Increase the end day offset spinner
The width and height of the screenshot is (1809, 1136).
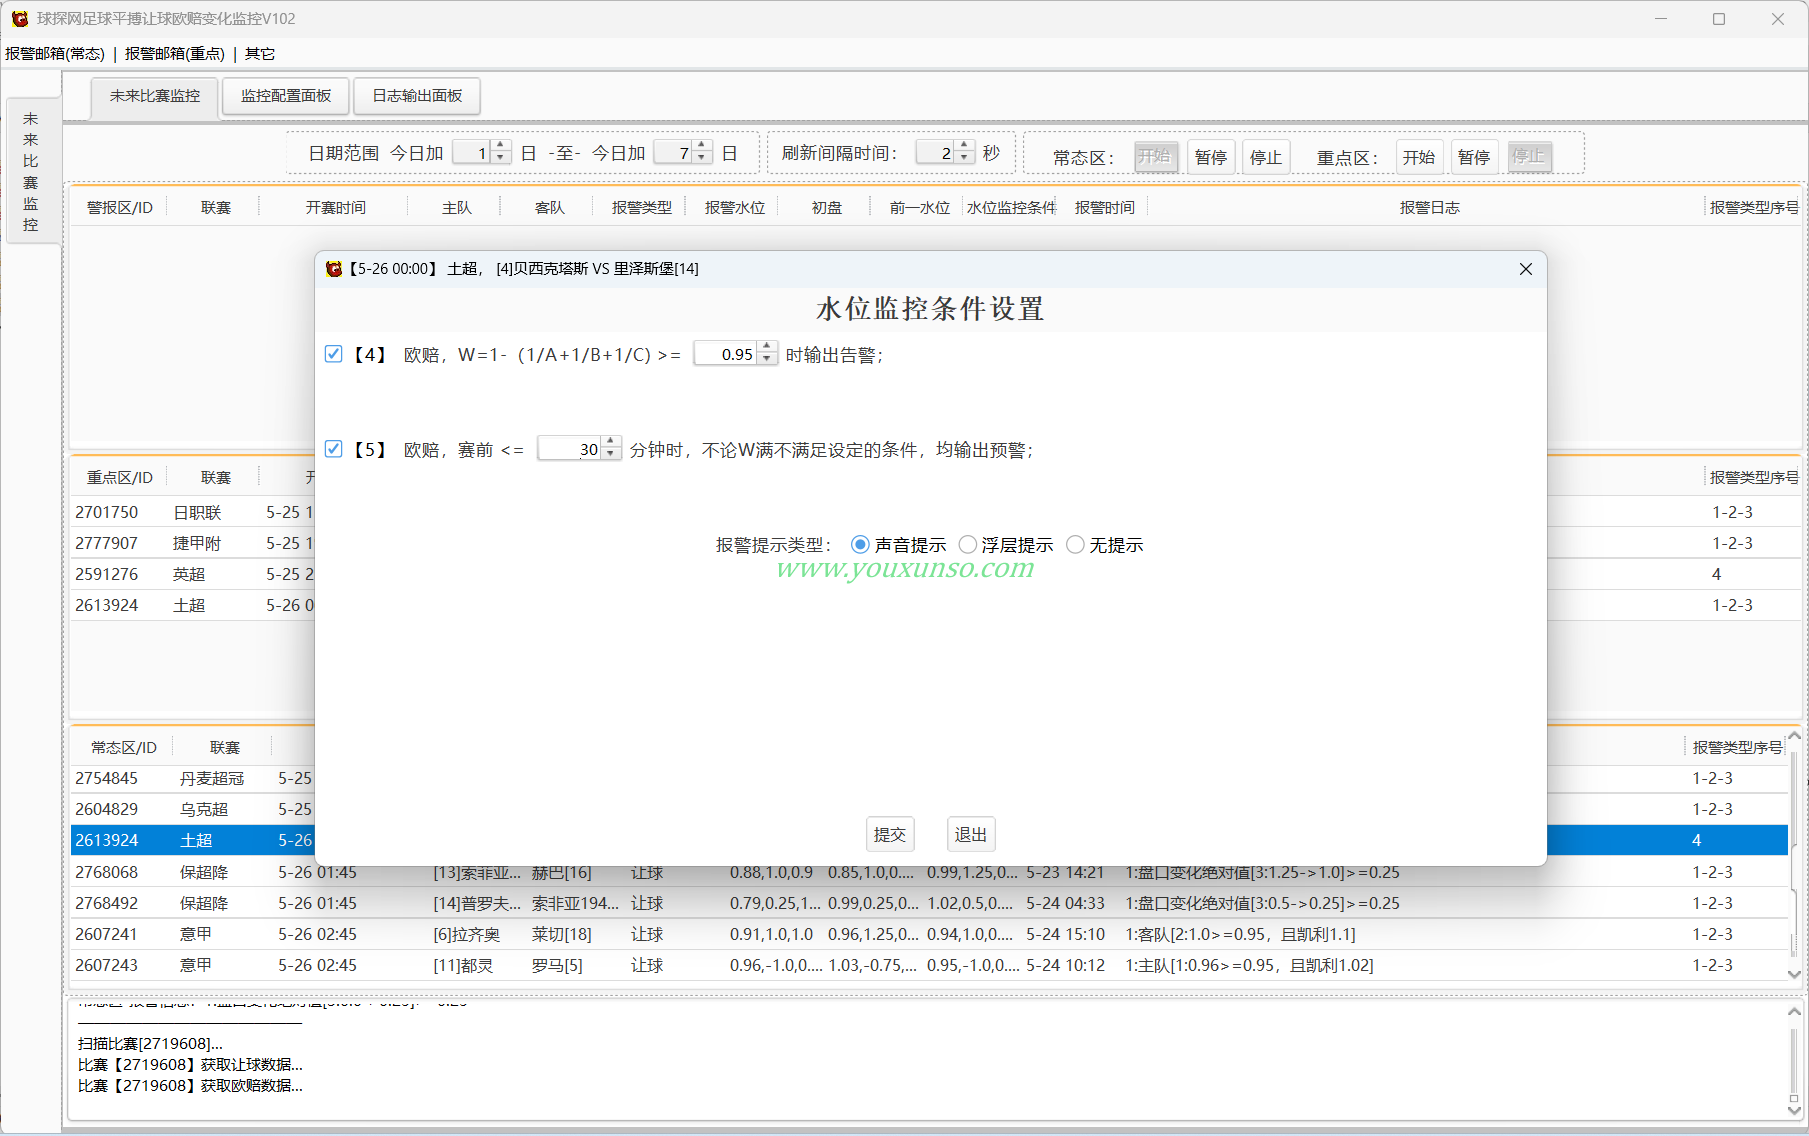point(702,147)
